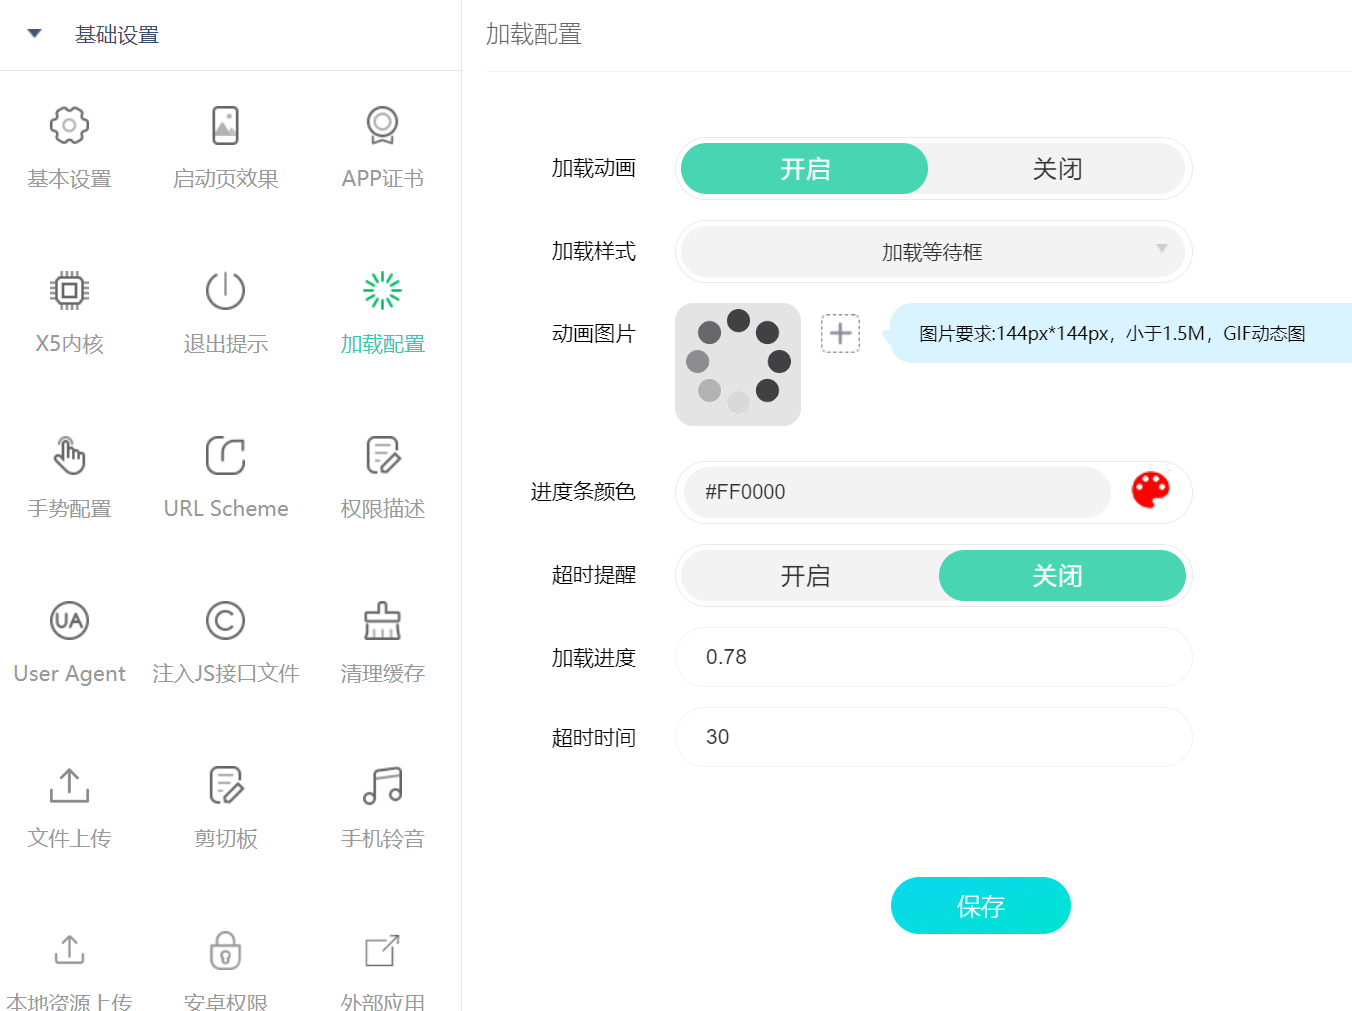Image resolution: width=1352 pixels, height=1011 pixels.
Task: Click the URL Scheme label
Action: 226,508
